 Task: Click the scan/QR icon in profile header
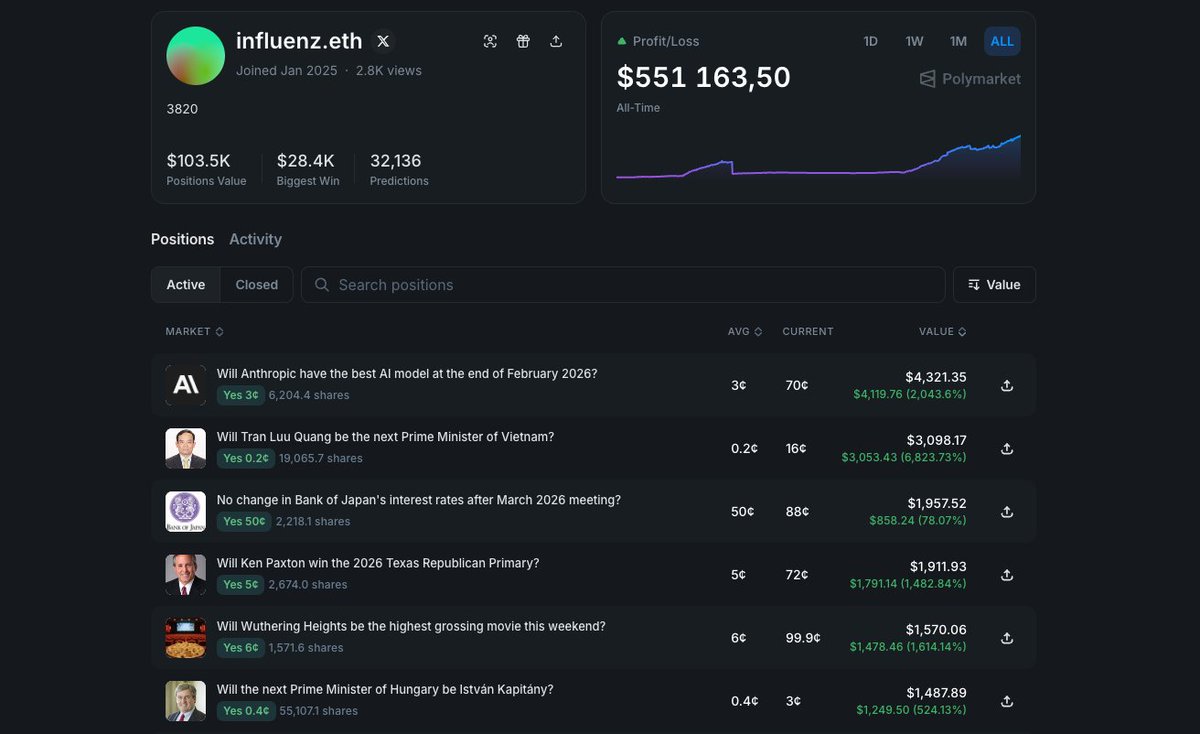[490, 41]
